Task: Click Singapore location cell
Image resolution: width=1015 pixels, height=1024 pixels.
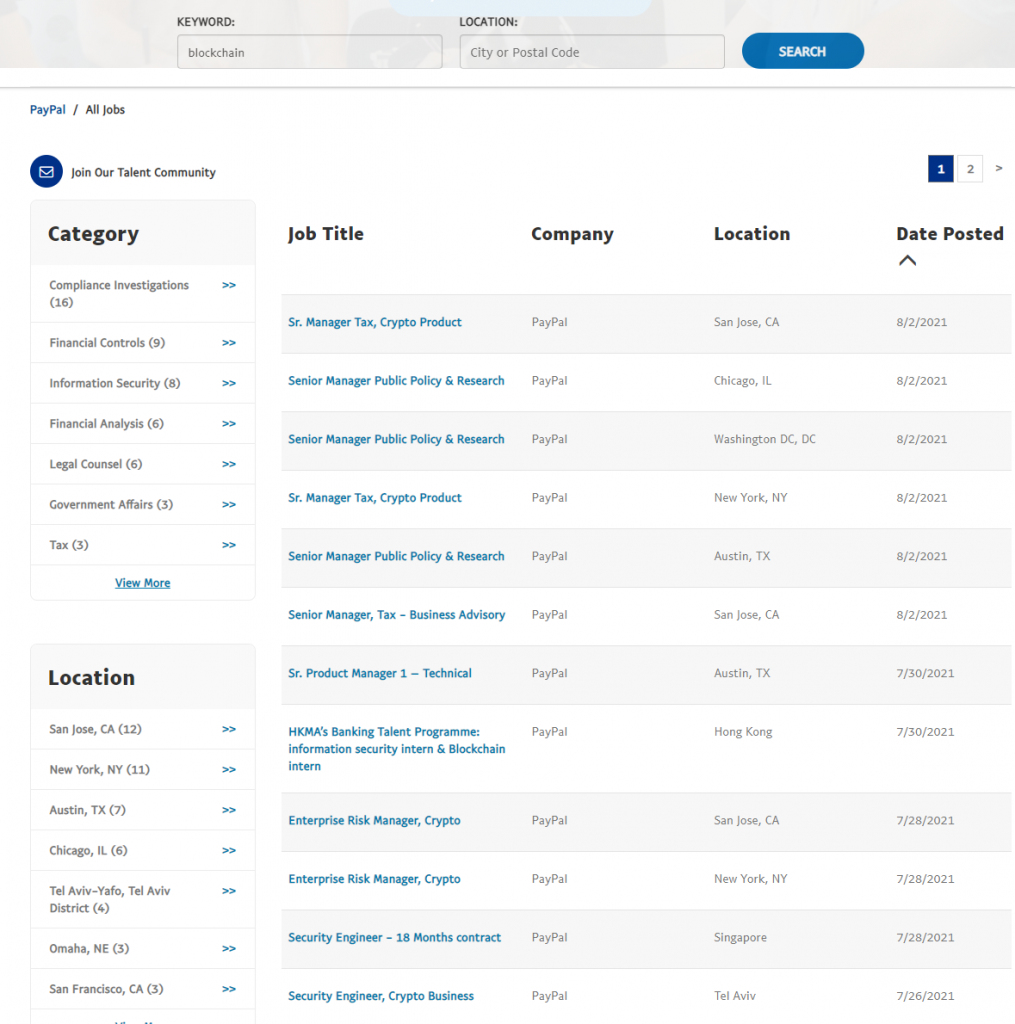Action: (x=740, y=938)
